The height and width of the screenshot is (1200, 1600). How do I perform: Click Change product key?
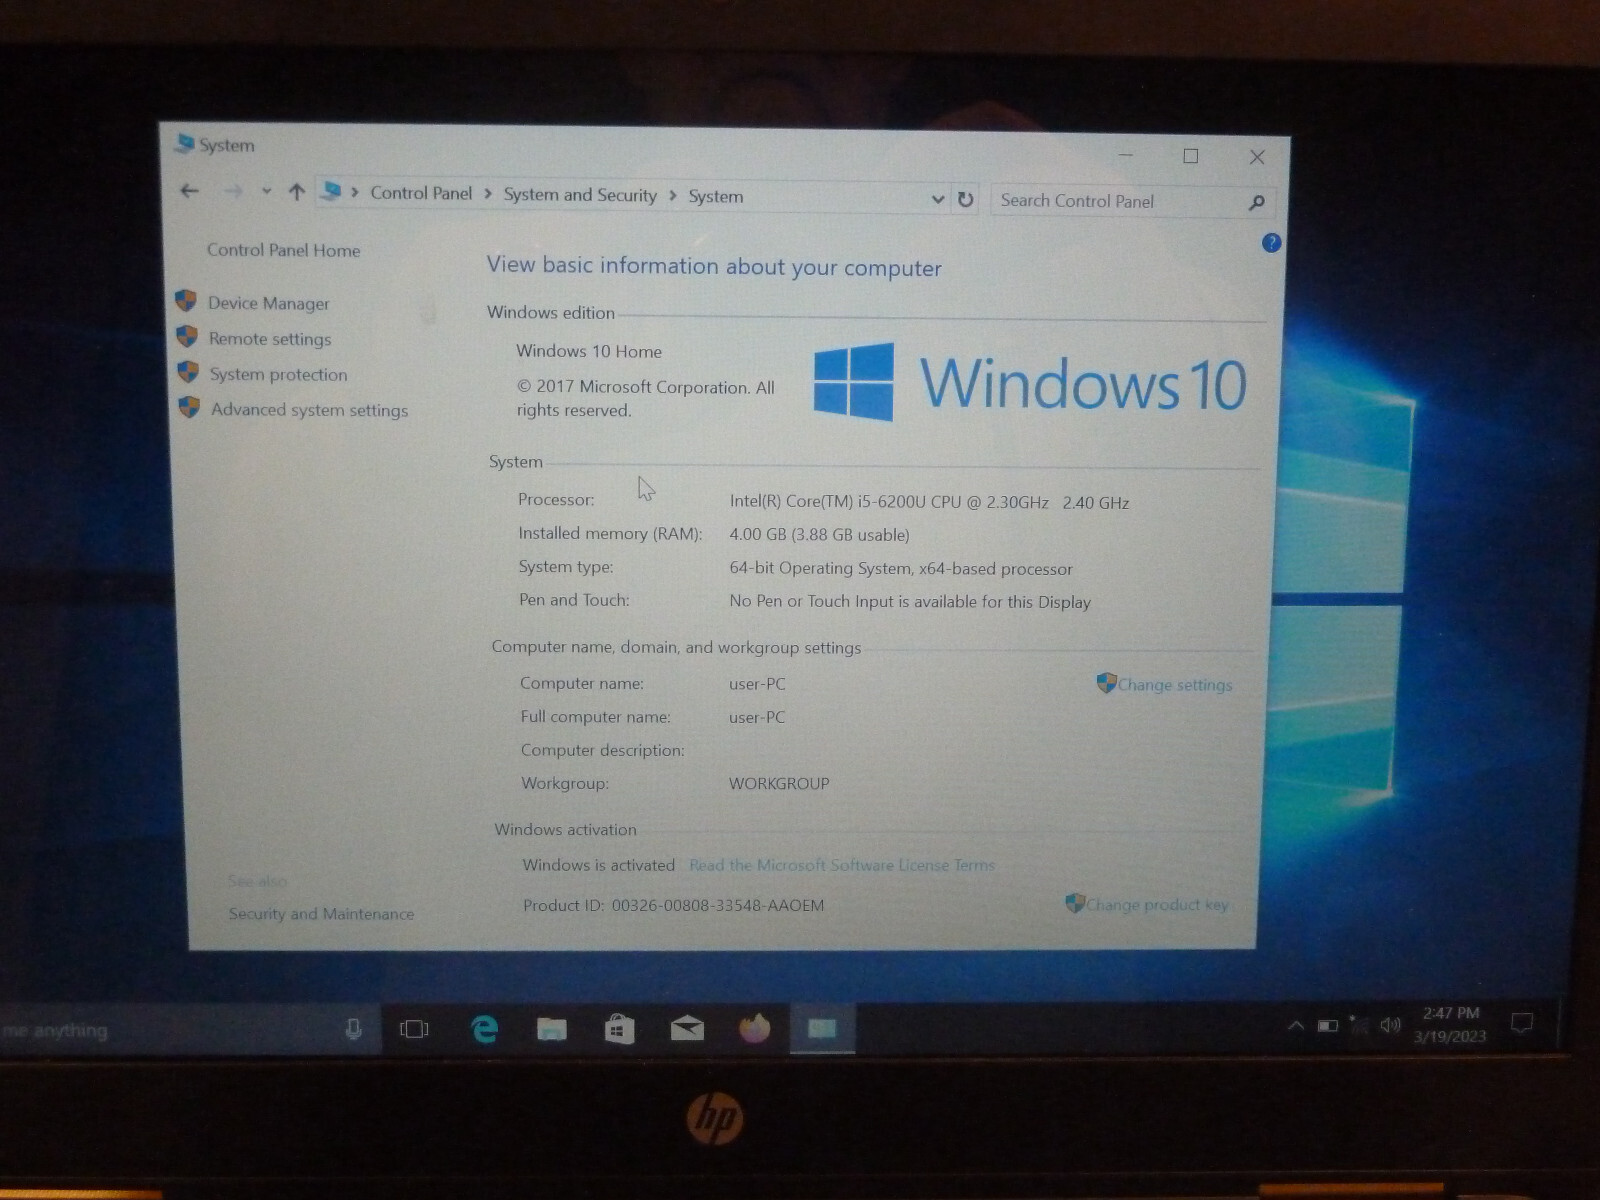(1156, 904)
